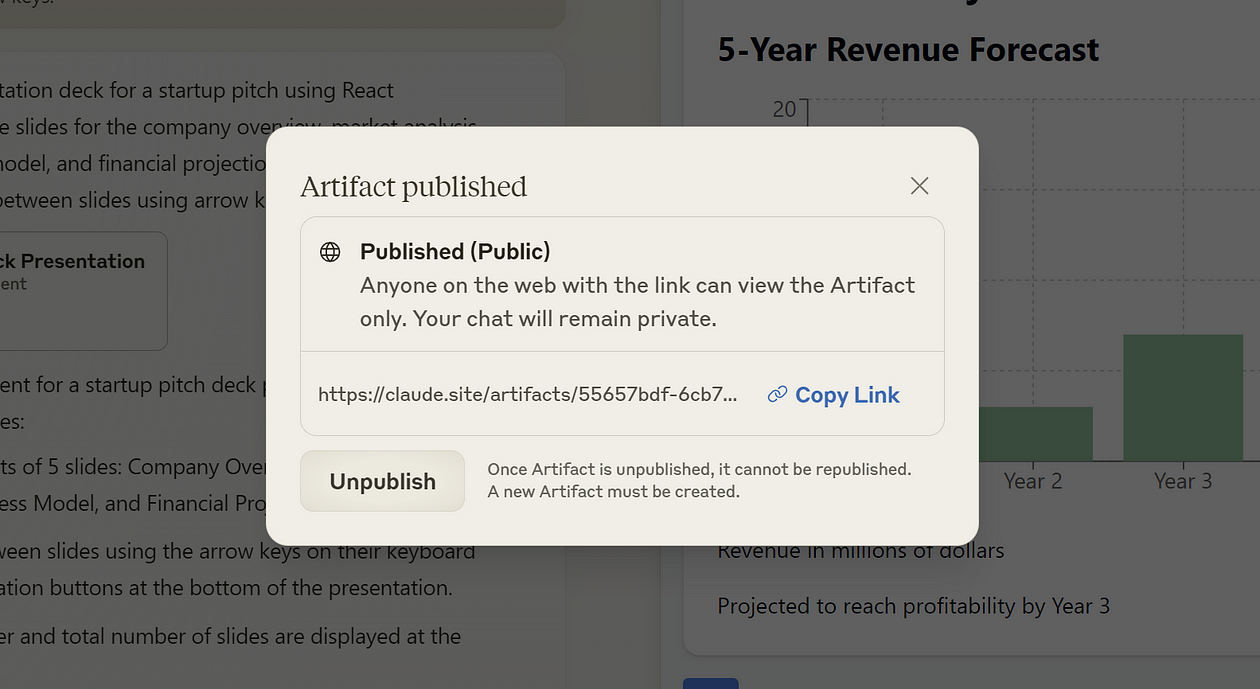1260x689 pixels.
Task: Dismiss the Artifact published dialog via the X
Action: [x=919, y=185]
